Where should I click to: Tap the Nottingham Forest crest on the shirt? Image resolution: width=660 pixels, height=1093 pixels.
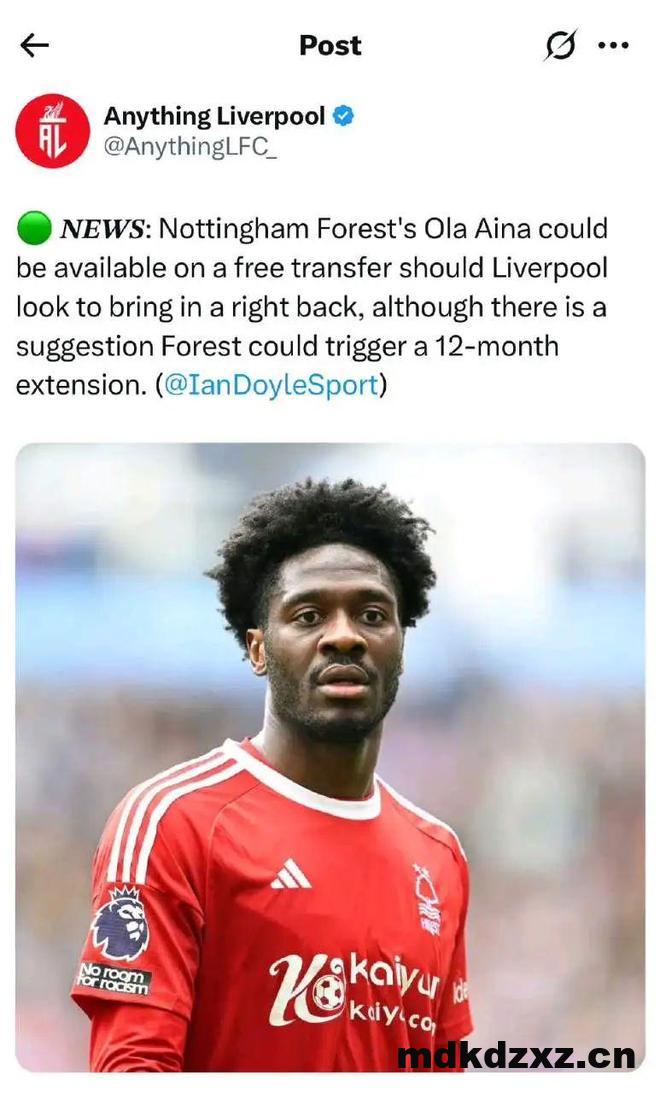tap(427, 899)
